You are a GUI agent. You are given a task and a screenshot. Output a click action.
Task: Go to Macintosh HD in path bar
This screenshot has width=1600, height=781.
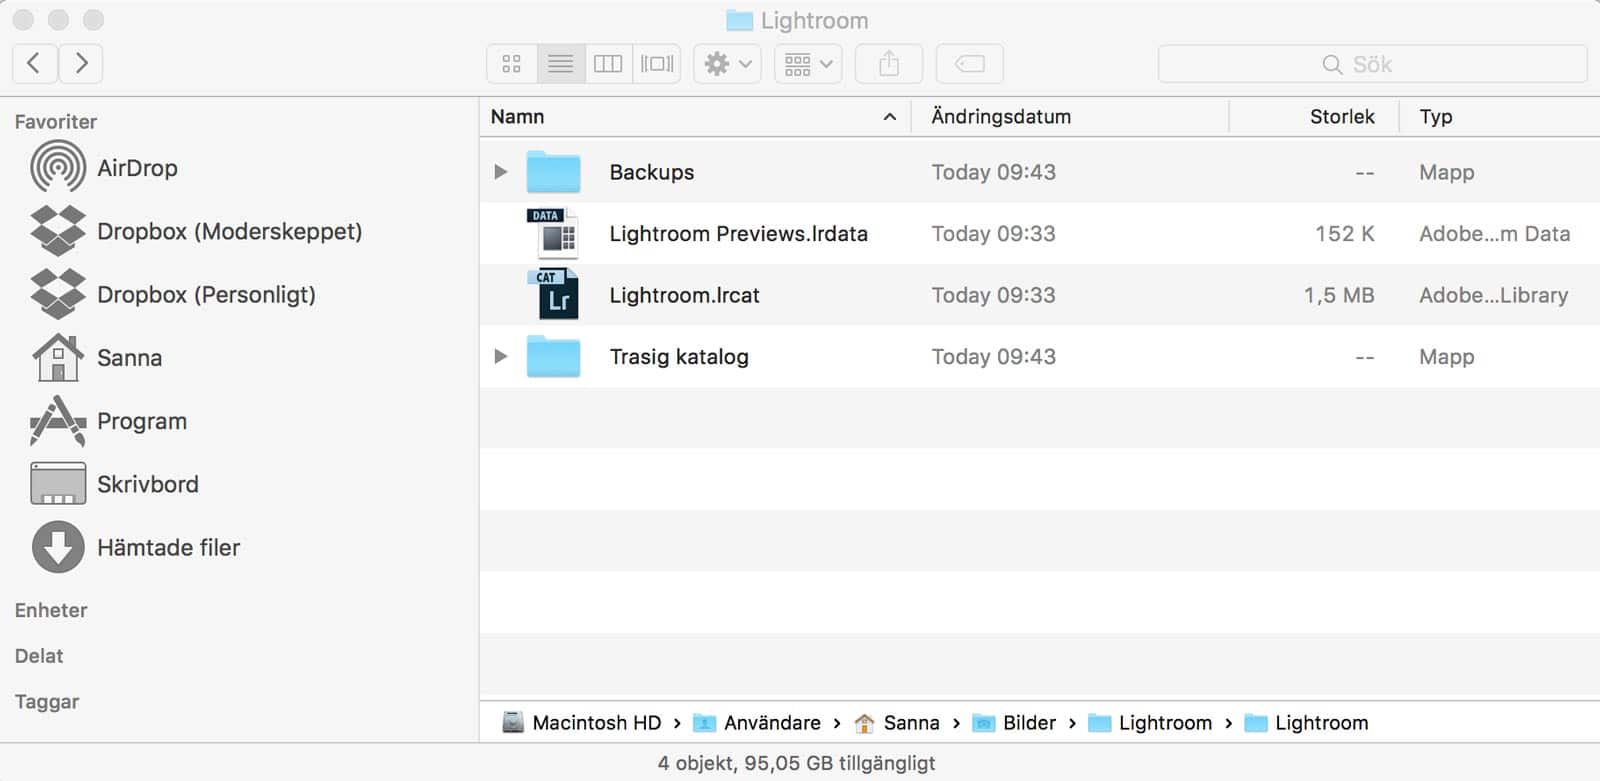(582, 723)
